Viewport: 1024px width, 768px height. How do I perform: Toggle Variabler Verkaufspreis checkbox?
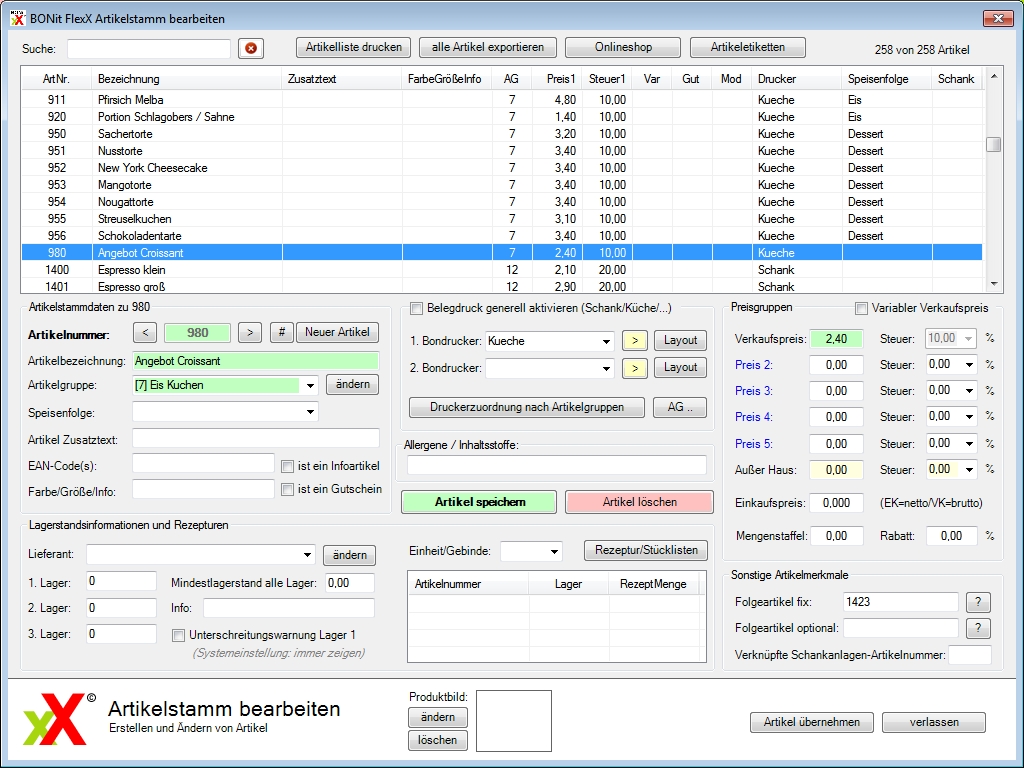point(861,308)
